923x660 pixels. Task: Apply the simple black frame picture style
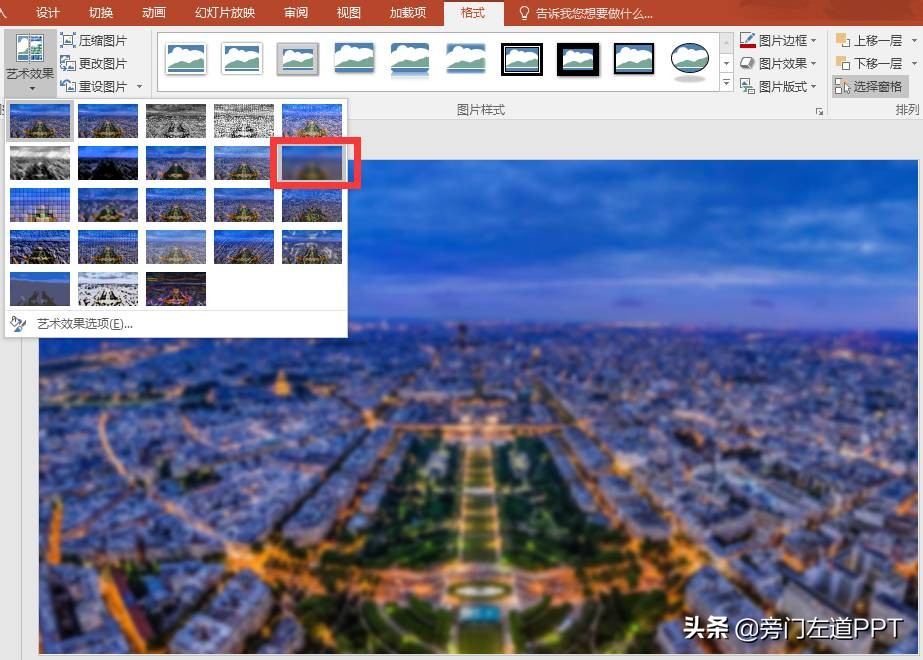click(633, 59)
